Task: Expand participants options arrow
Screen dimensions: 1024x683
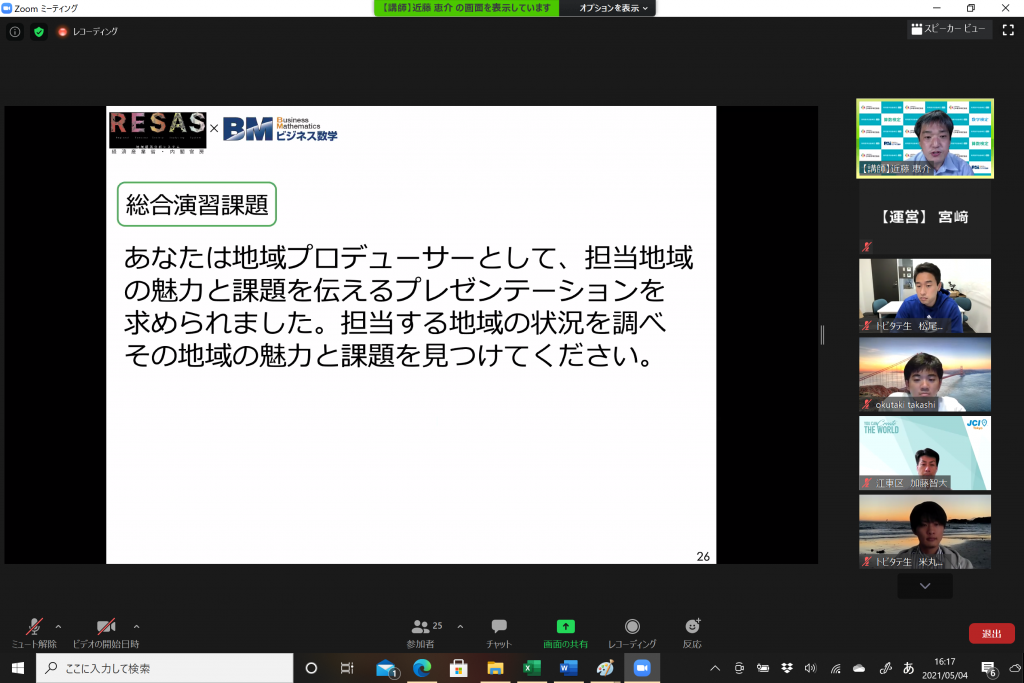Action: click(460, 626)
